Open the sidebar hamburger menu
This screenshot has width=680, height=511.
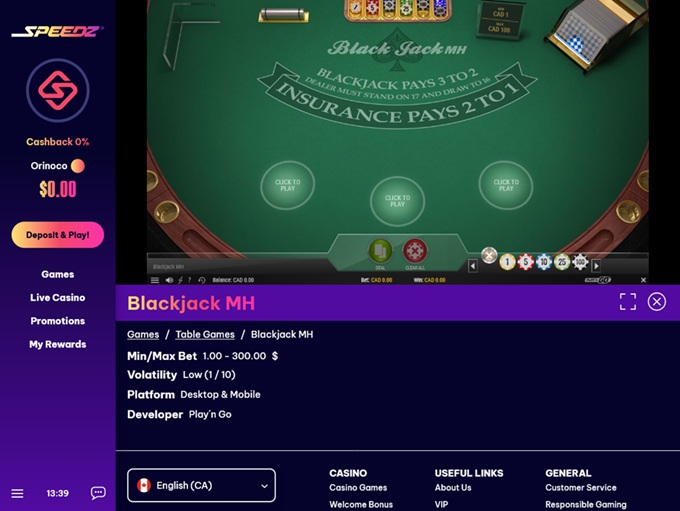[x=17, y=493]
